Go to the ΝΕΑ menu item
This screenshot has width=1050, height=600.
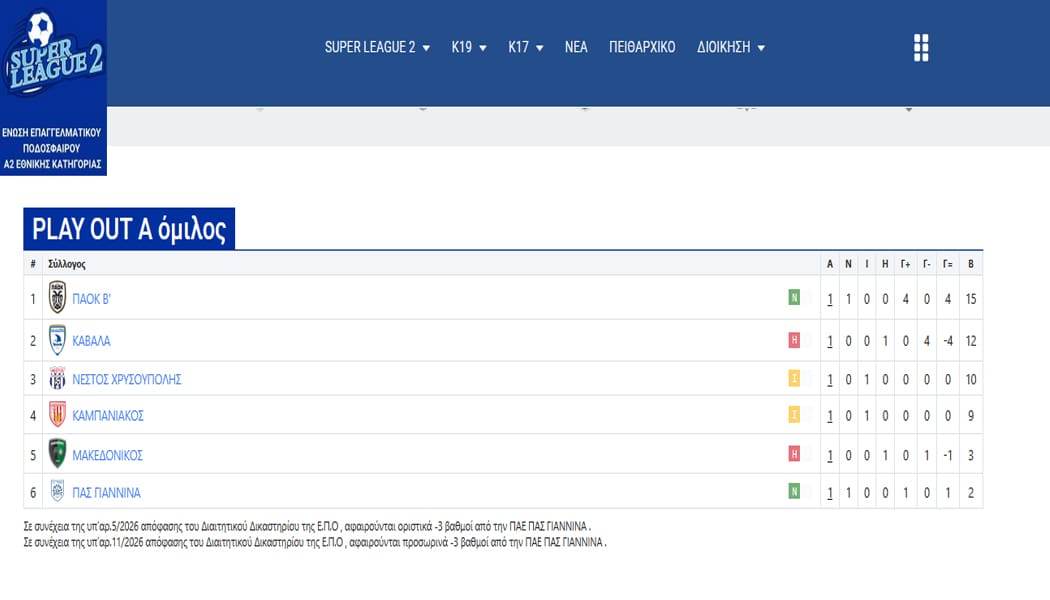(x=576, y=47)
